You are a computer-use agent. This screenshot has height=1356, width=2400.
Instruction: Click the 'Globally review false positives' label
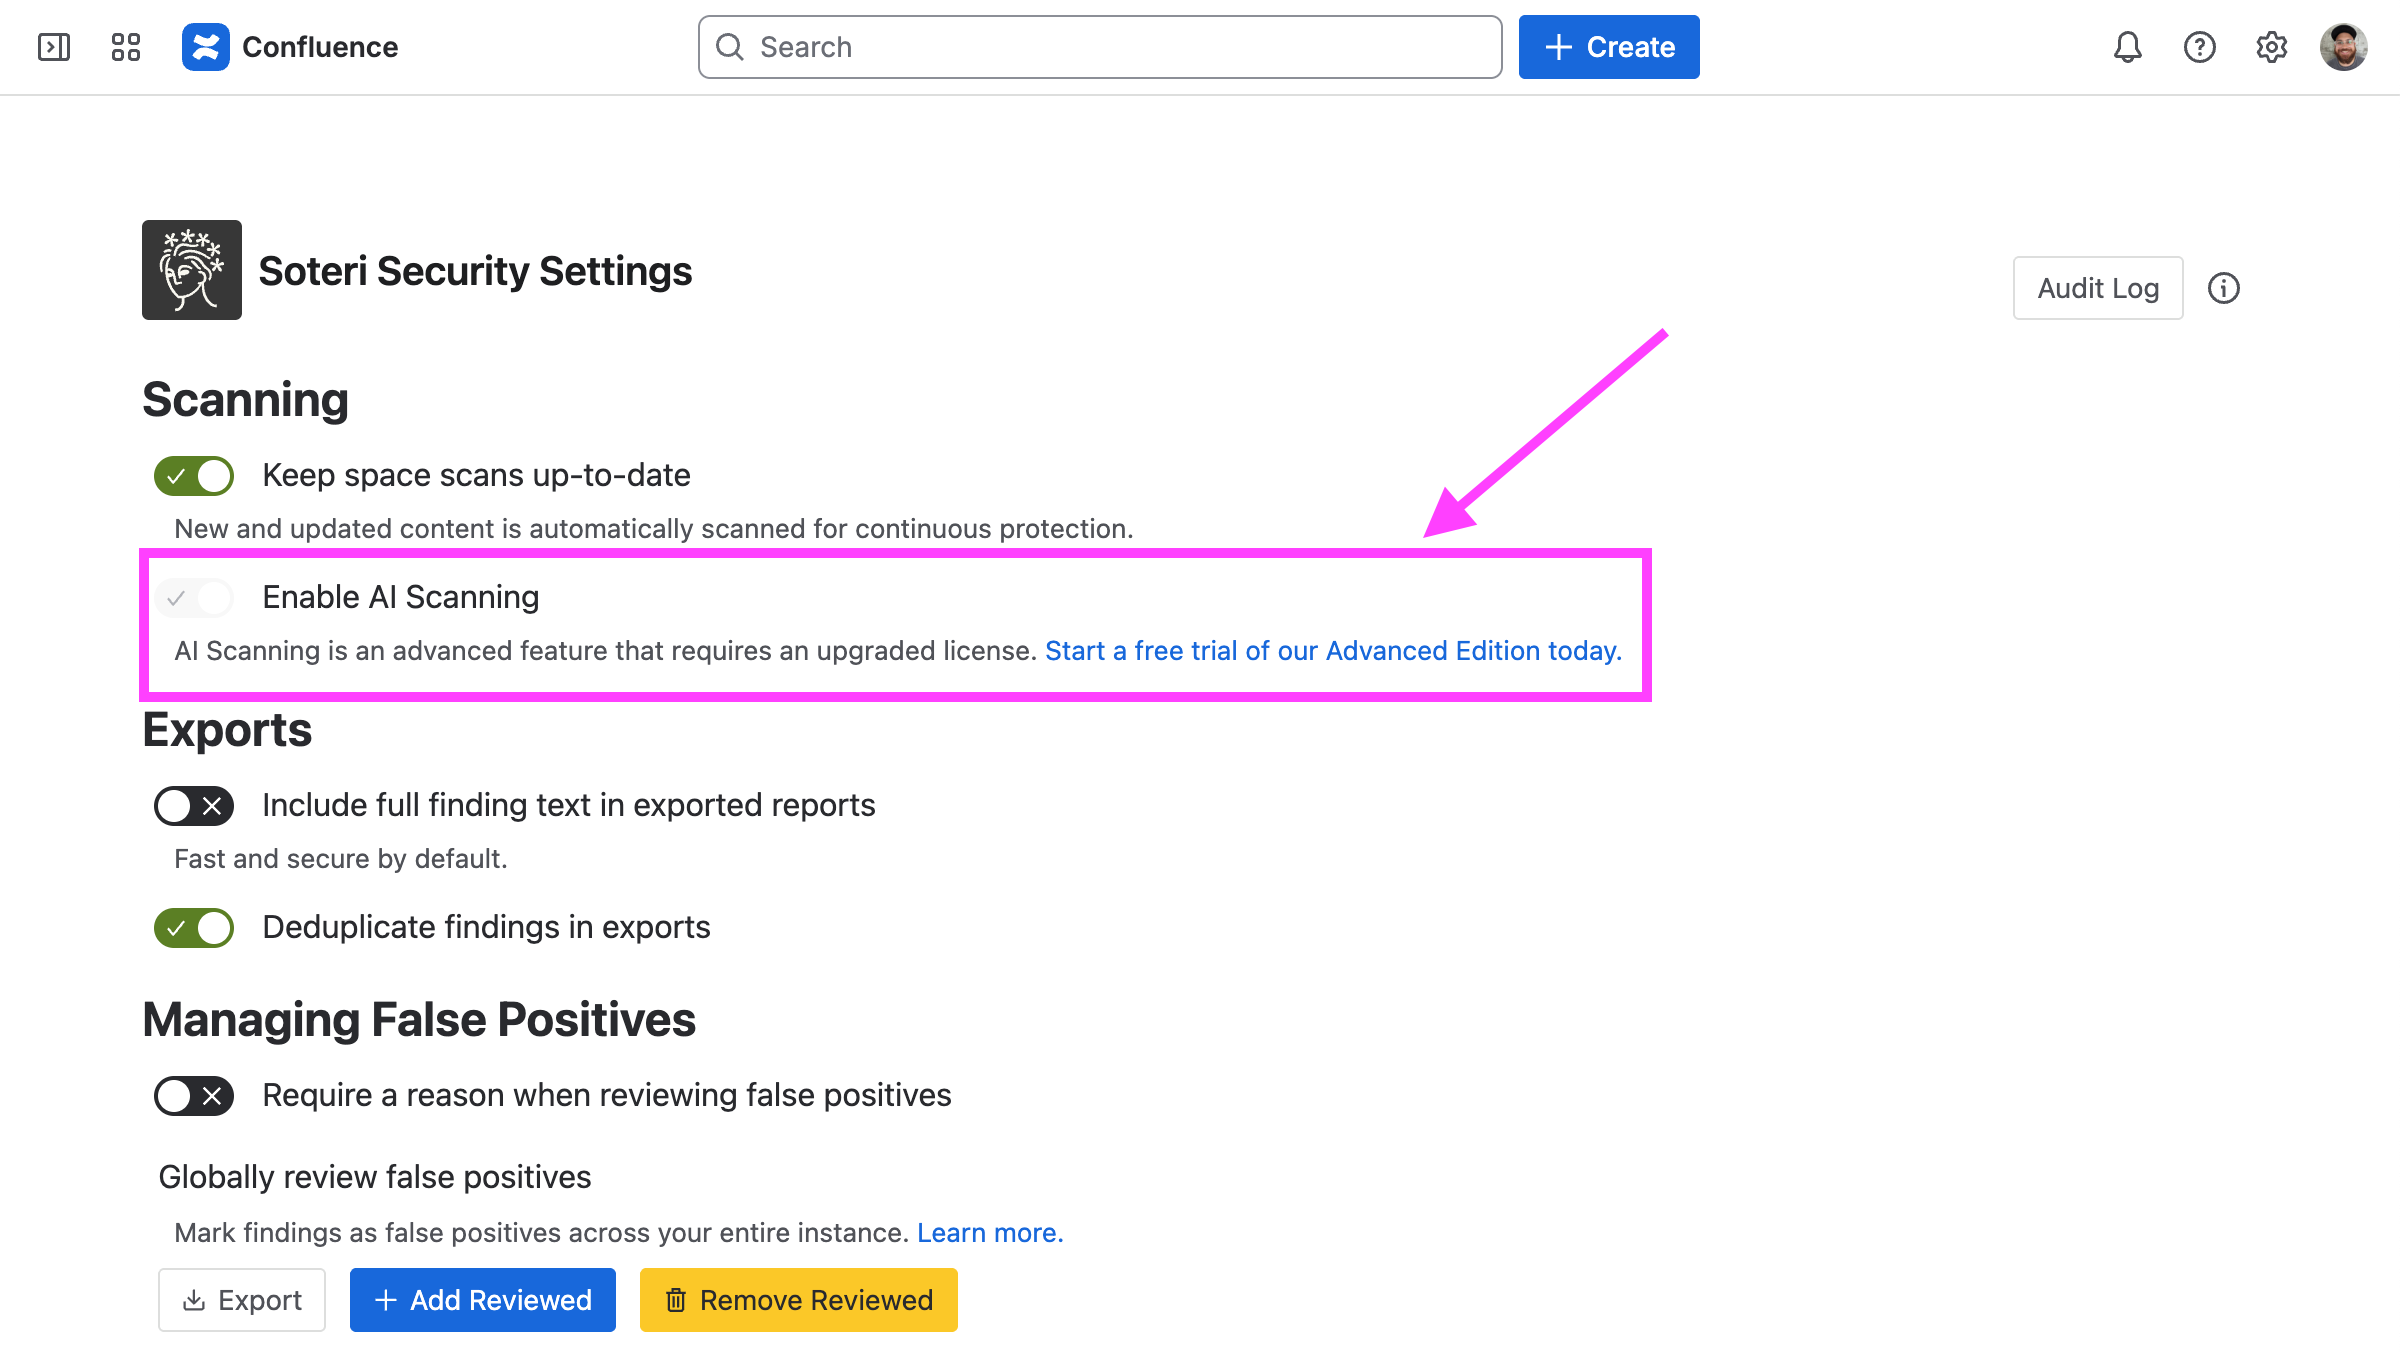(375, 1177)
